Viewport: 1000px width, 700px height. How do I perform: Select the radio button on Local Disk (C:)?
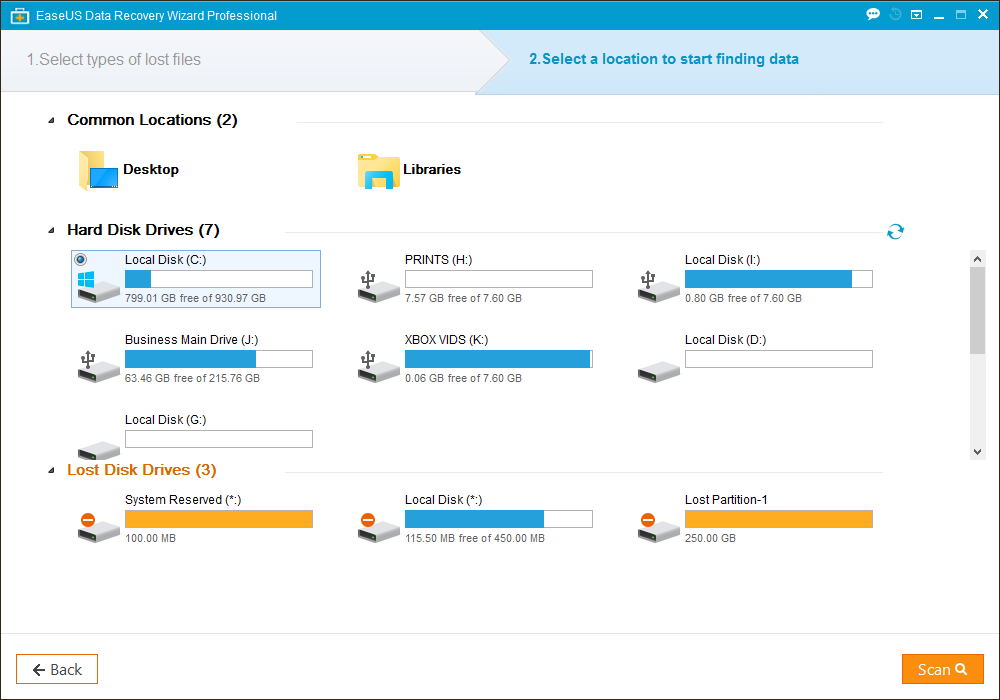tap(80, 259)
